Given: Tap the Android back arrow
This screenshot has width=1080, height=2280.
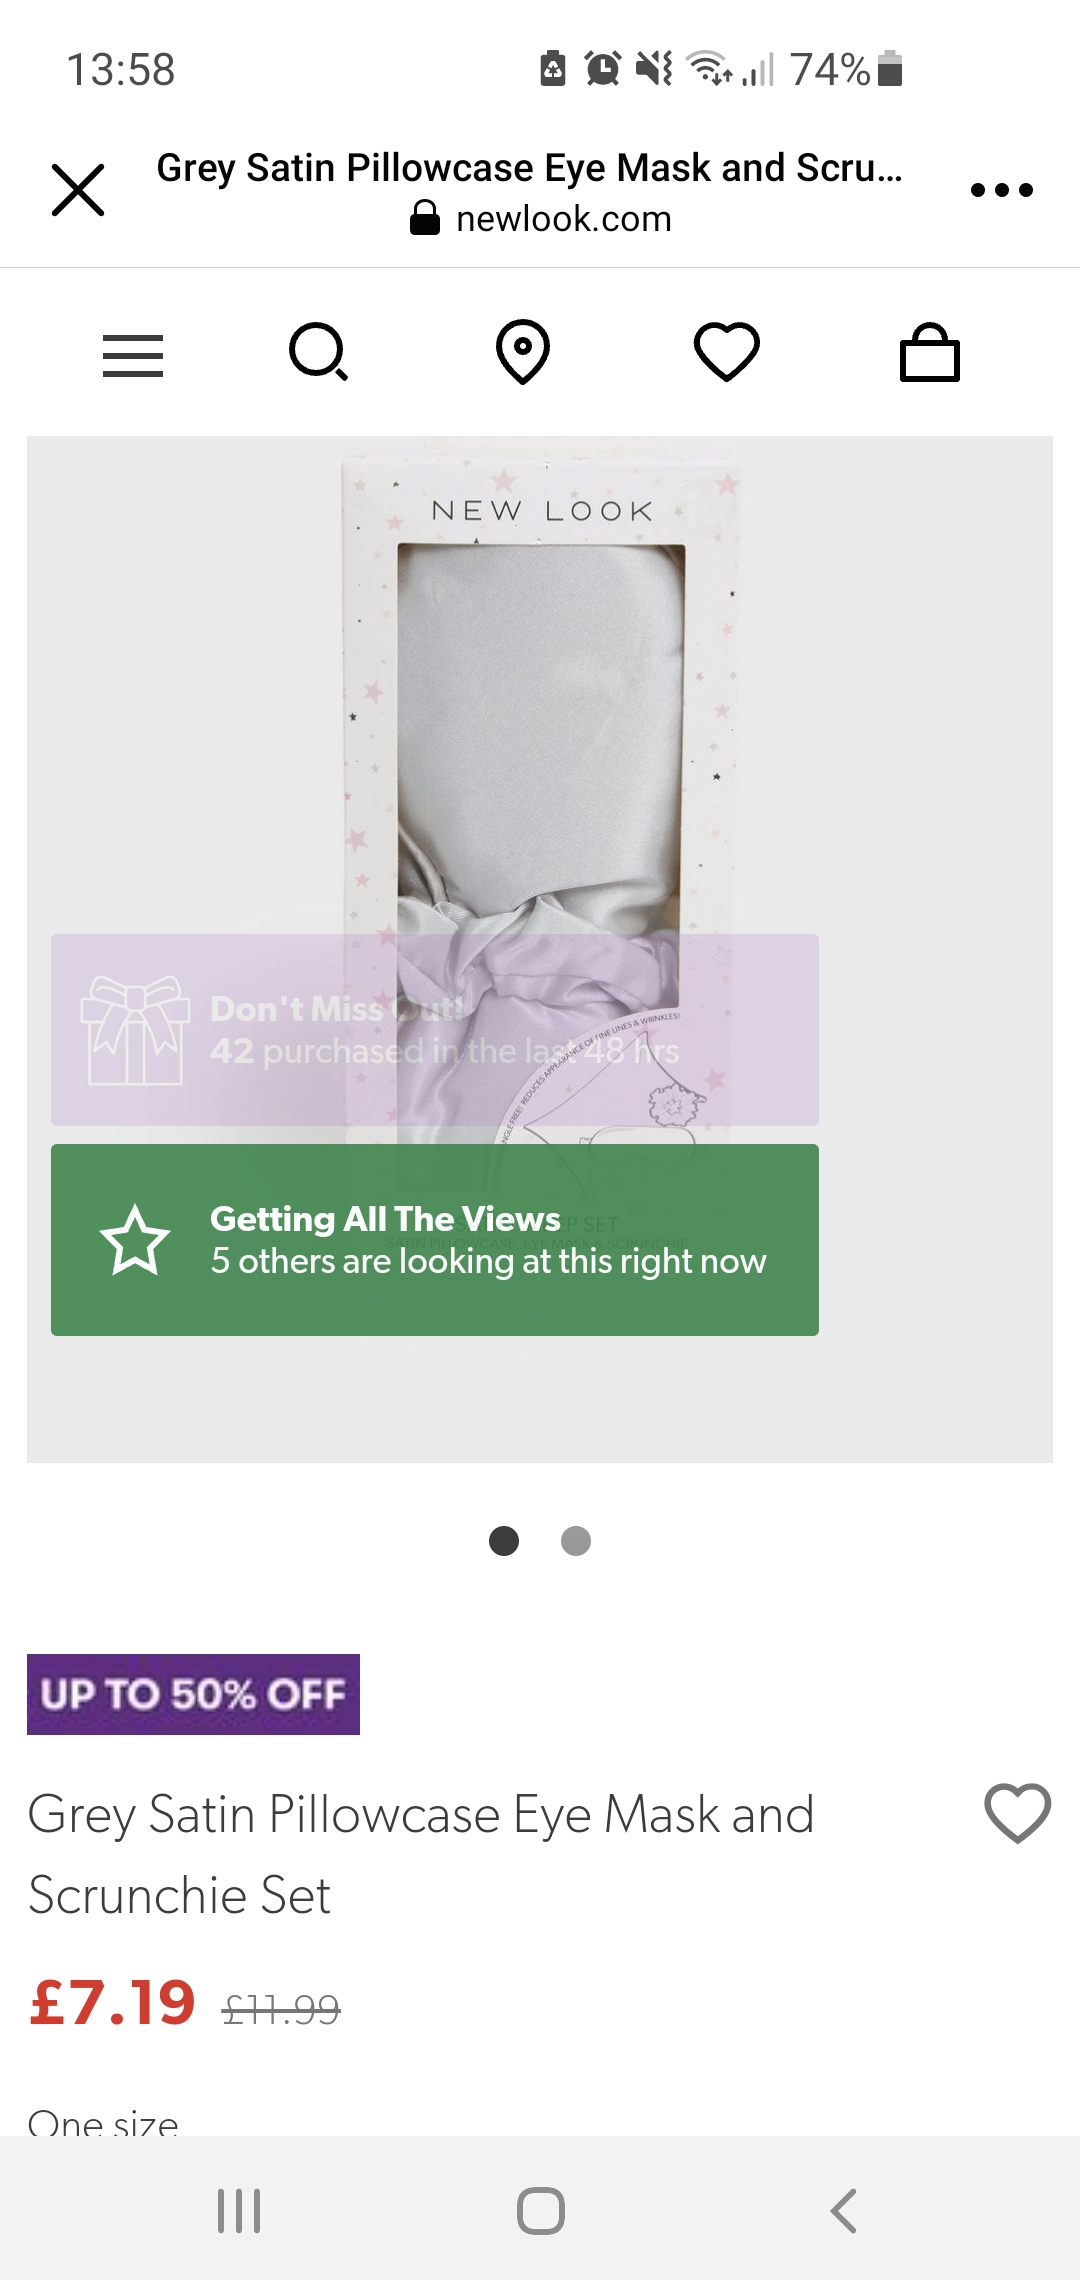Looking at the screenshot, I should [844, 2210].
